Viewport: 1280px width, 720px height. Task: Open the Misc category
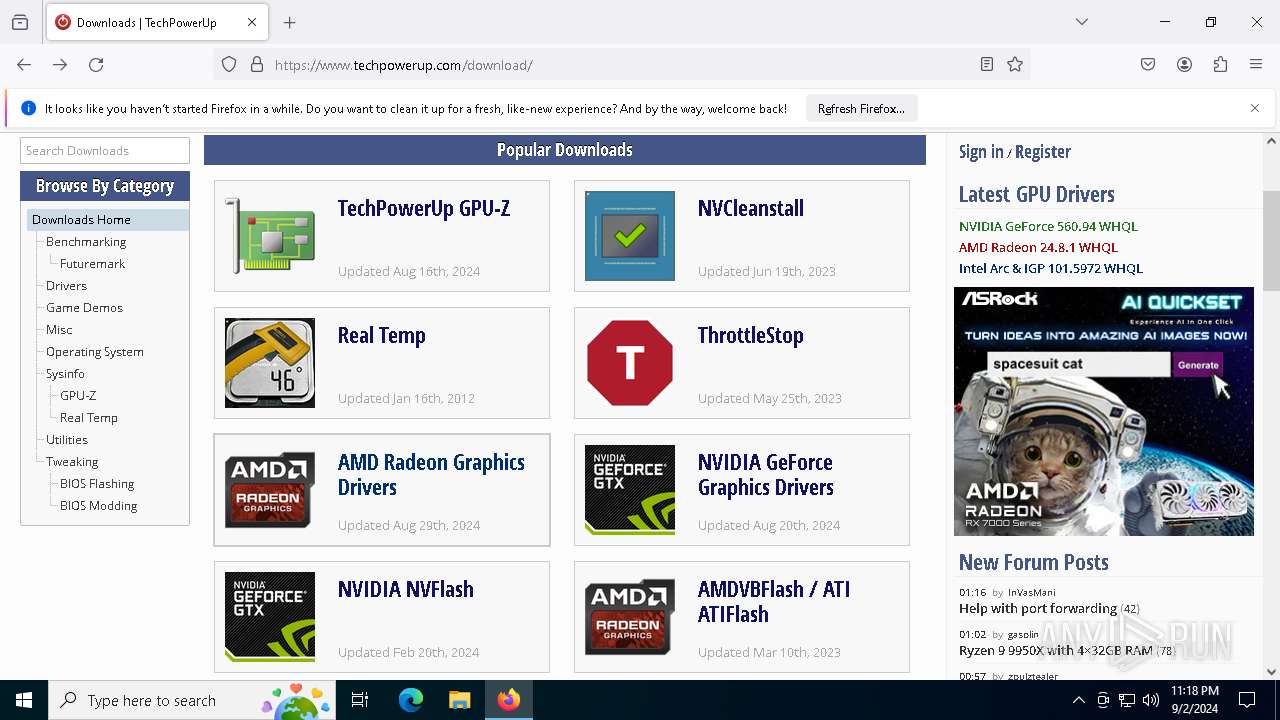pos(59,330)
